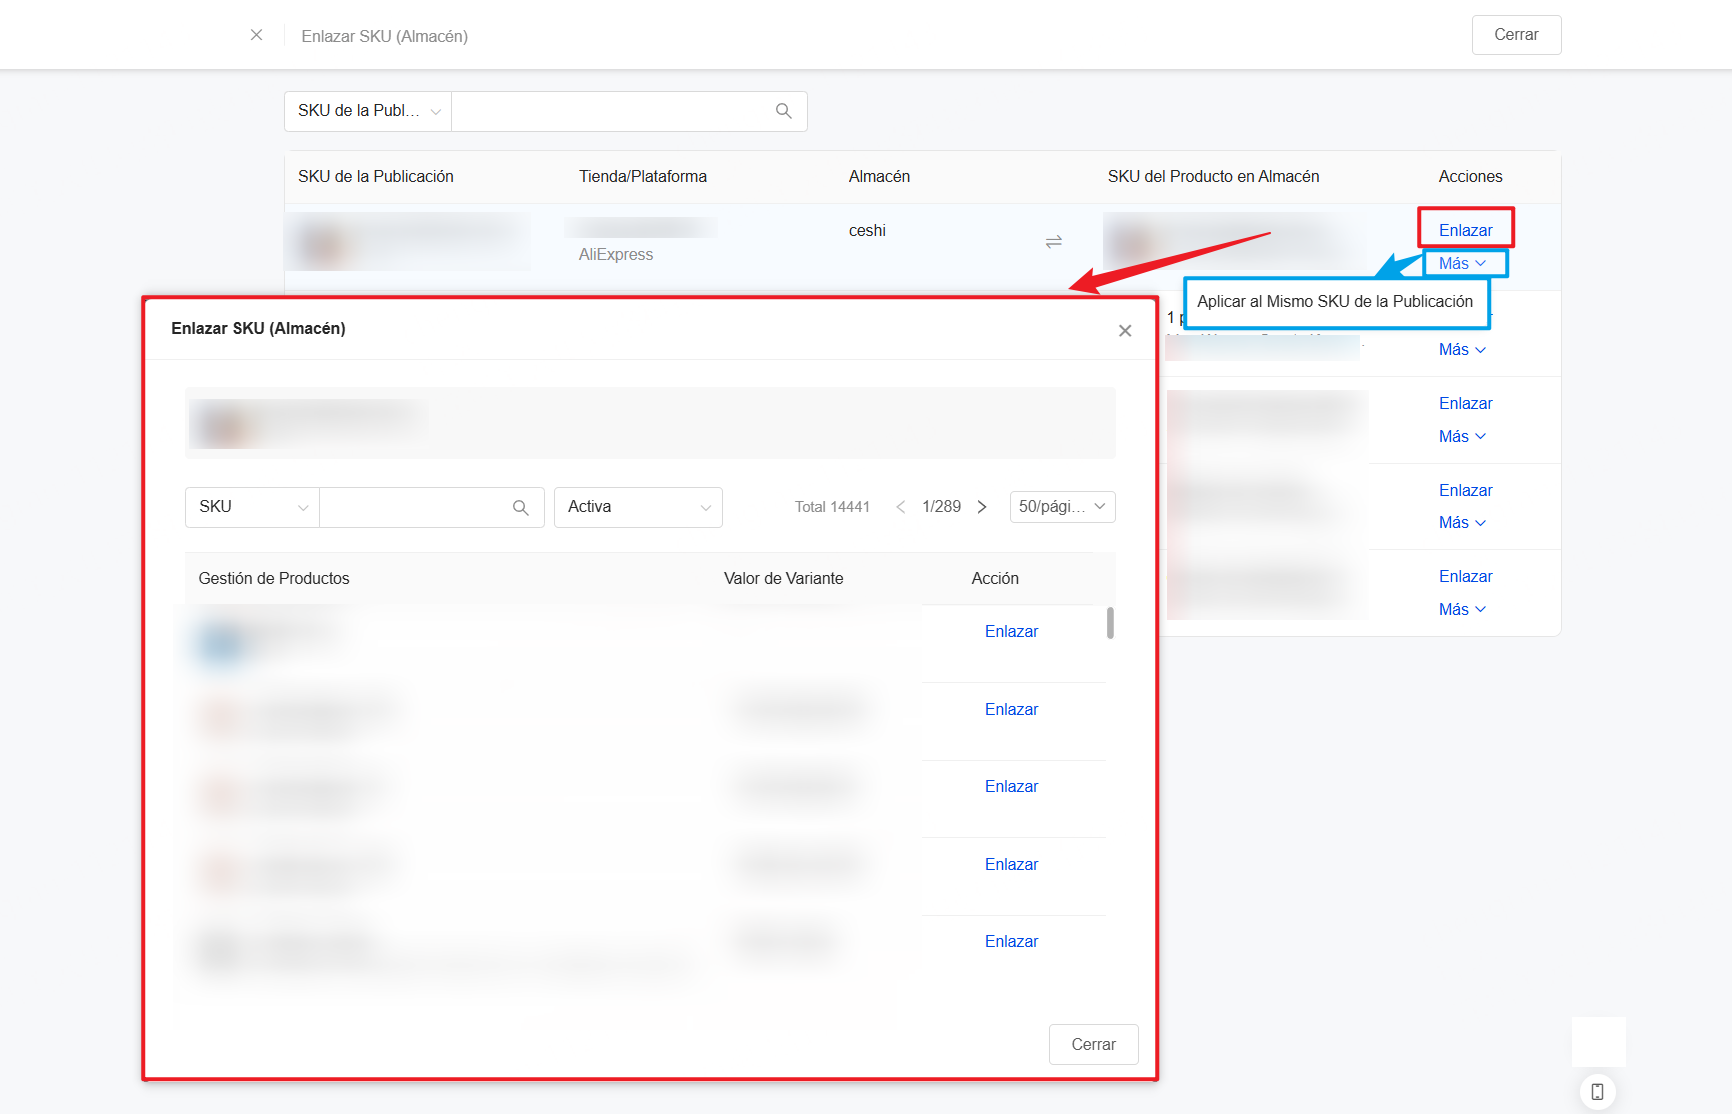Open the SKU type dropdown in the dialog
Viewport: 1732px width, 1114px height.
point(252,507)
